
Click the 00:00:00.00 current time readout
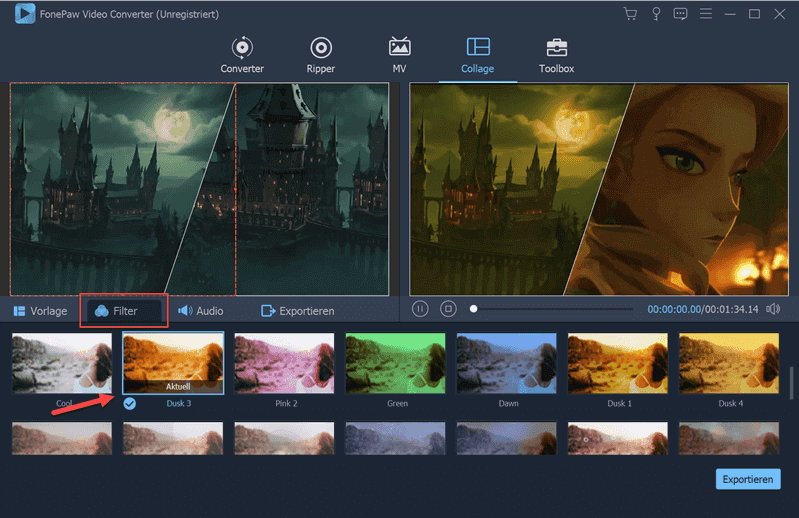pos(674,309)
